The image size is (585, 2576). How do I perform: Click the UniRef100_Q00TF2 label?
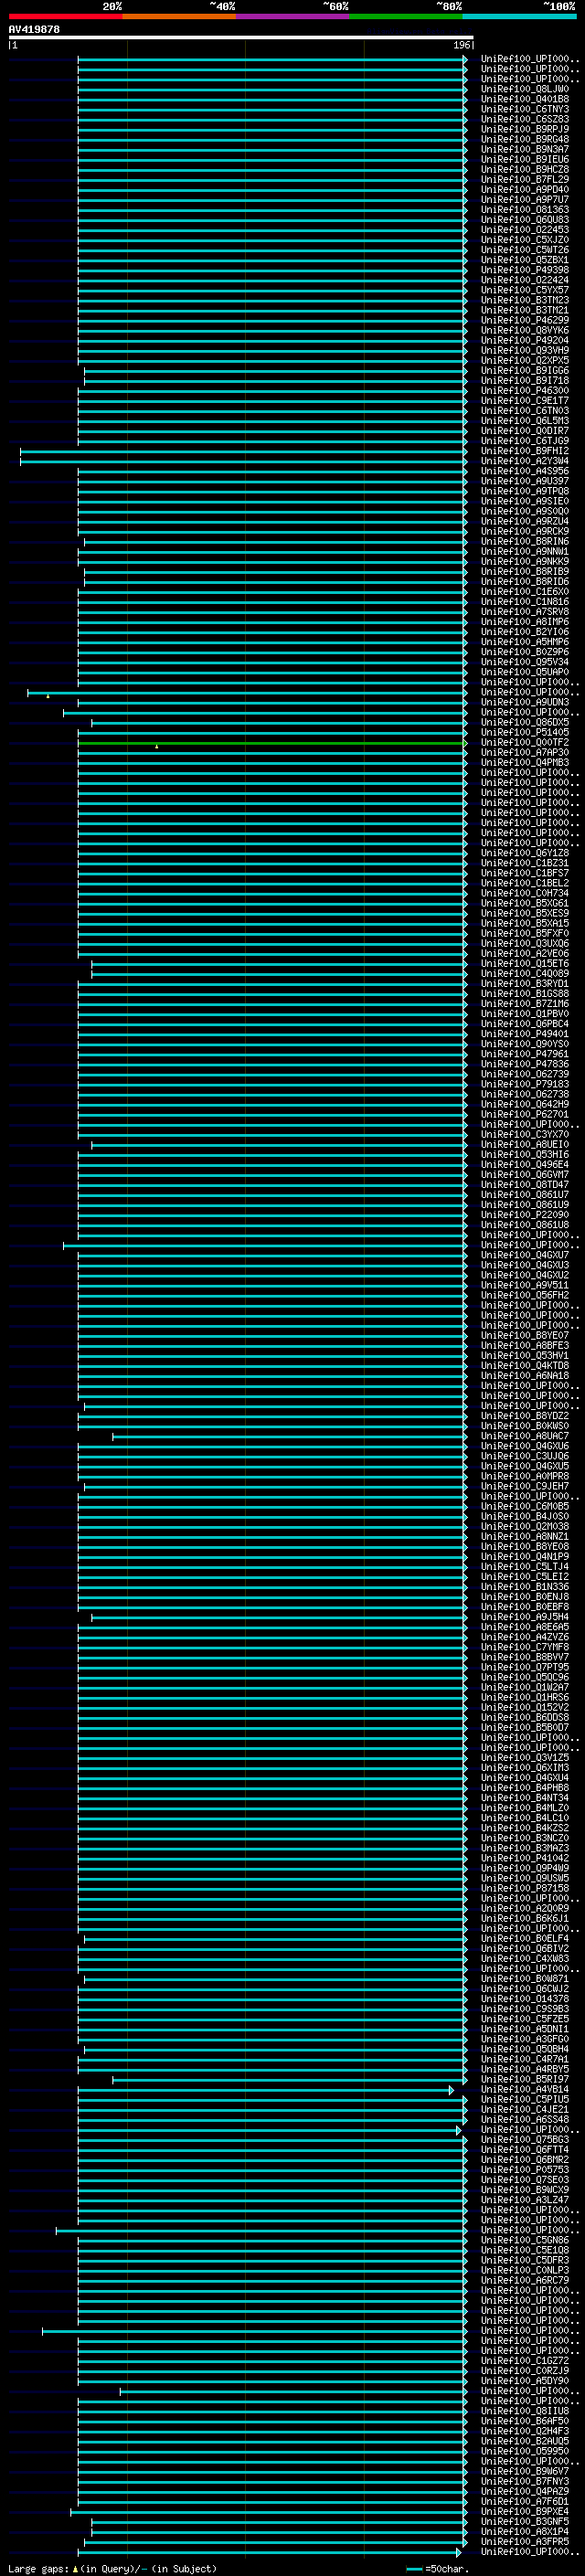point(524,742)
